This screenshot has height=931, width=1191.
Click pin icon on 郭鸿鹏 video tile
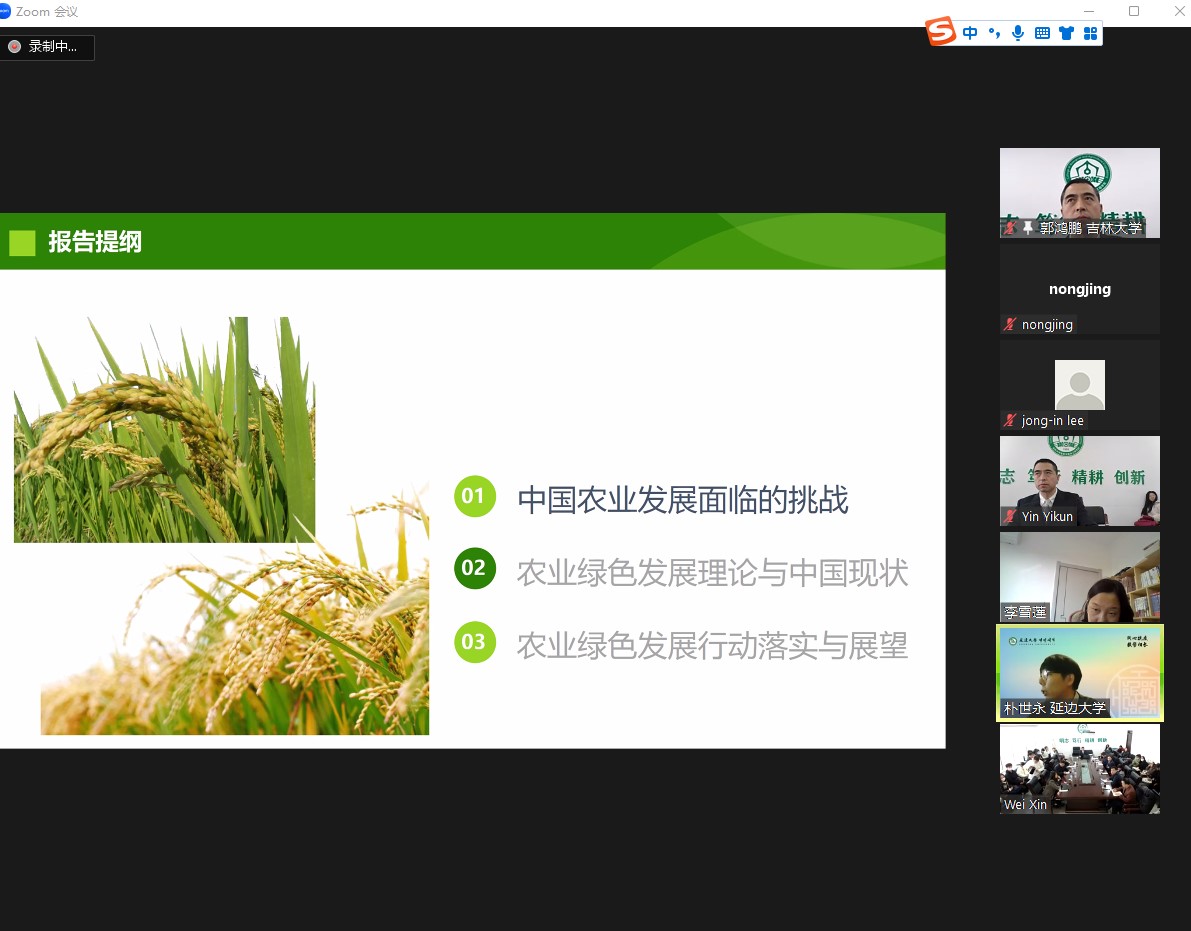1028,228
